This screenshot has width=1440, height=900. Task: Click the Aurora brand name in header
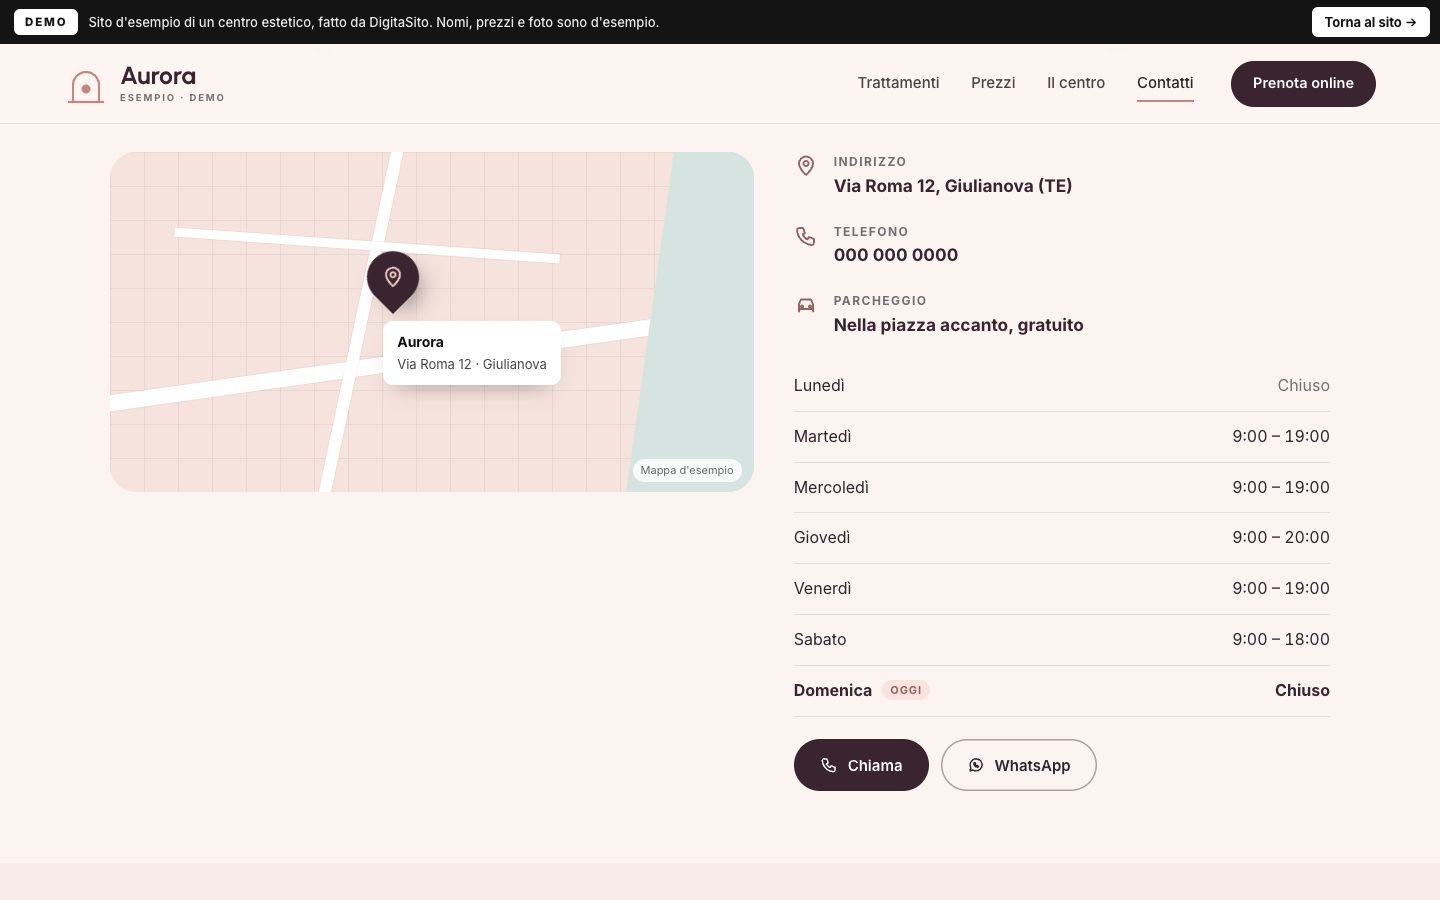coord(158,76)
